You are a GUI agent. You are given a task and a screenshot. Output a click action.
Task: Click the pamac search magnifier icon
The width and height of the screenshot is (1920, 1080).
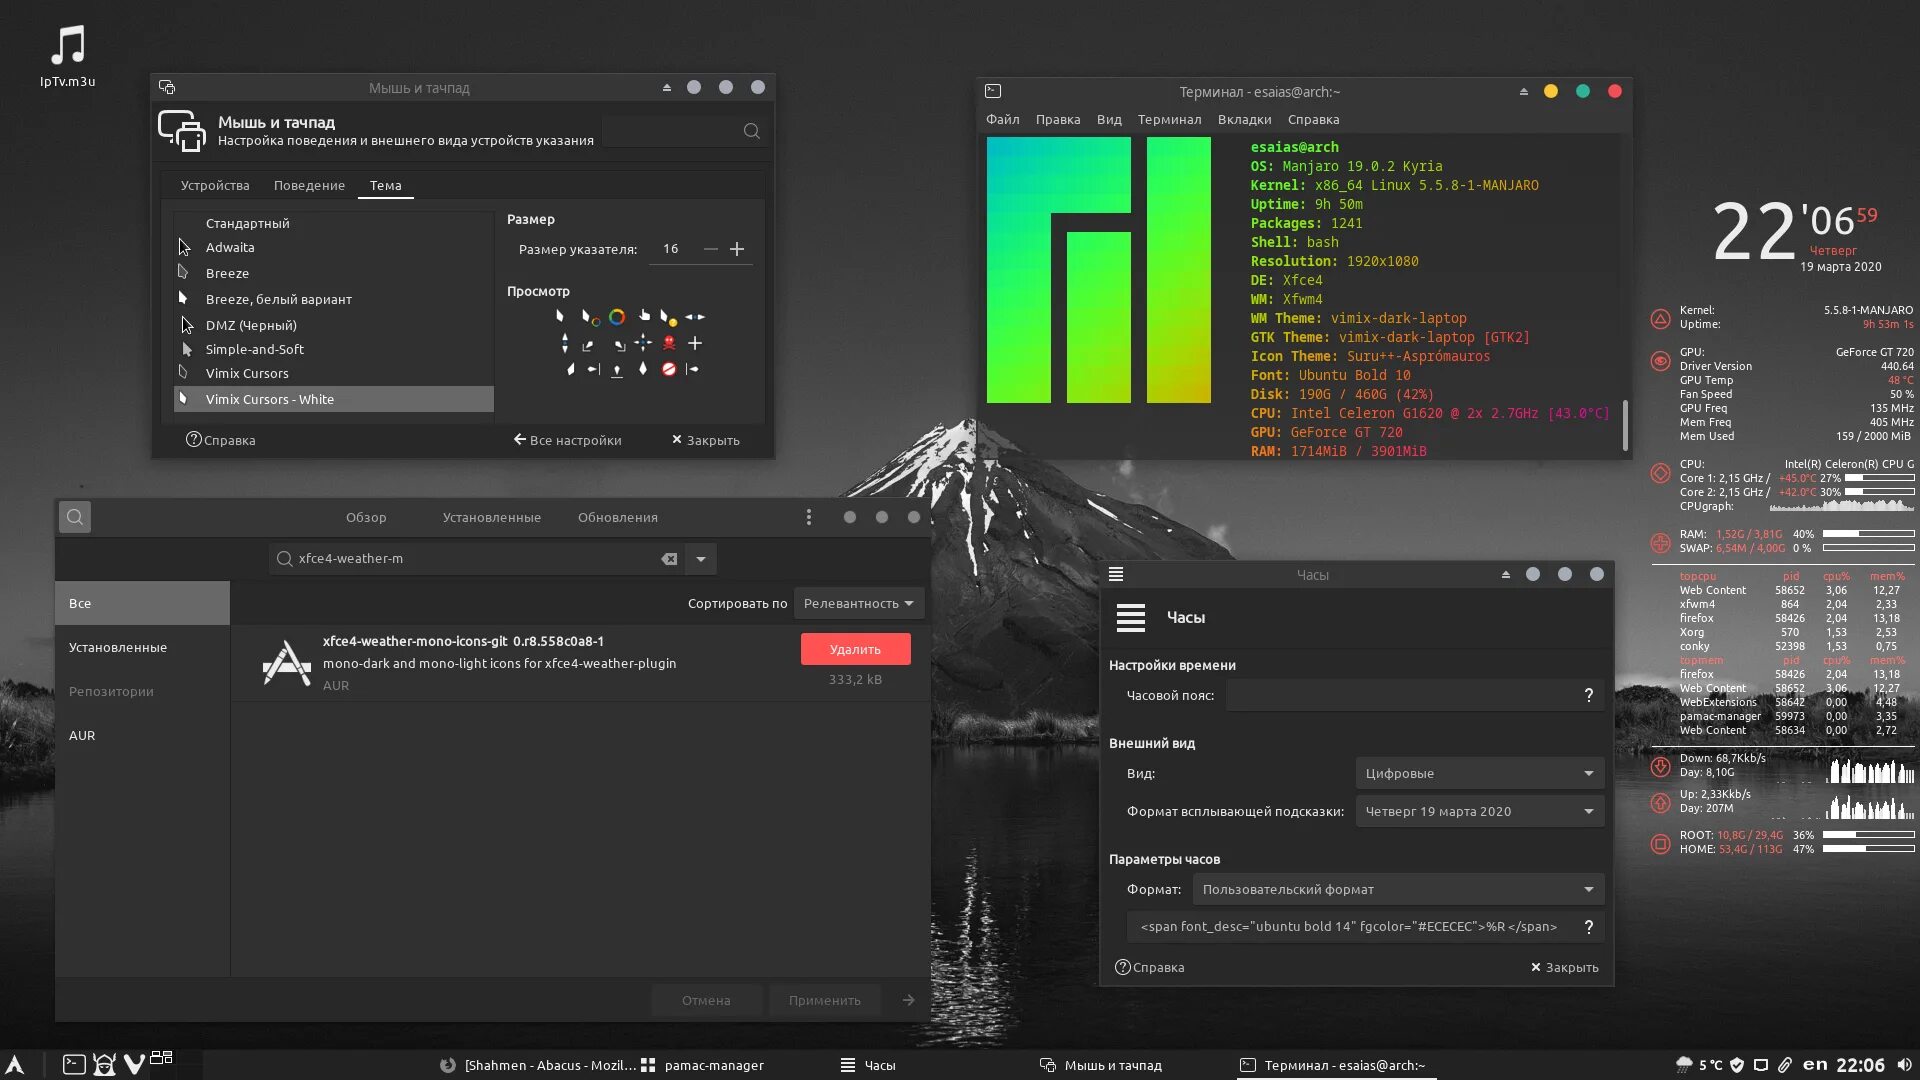[75, 517]
